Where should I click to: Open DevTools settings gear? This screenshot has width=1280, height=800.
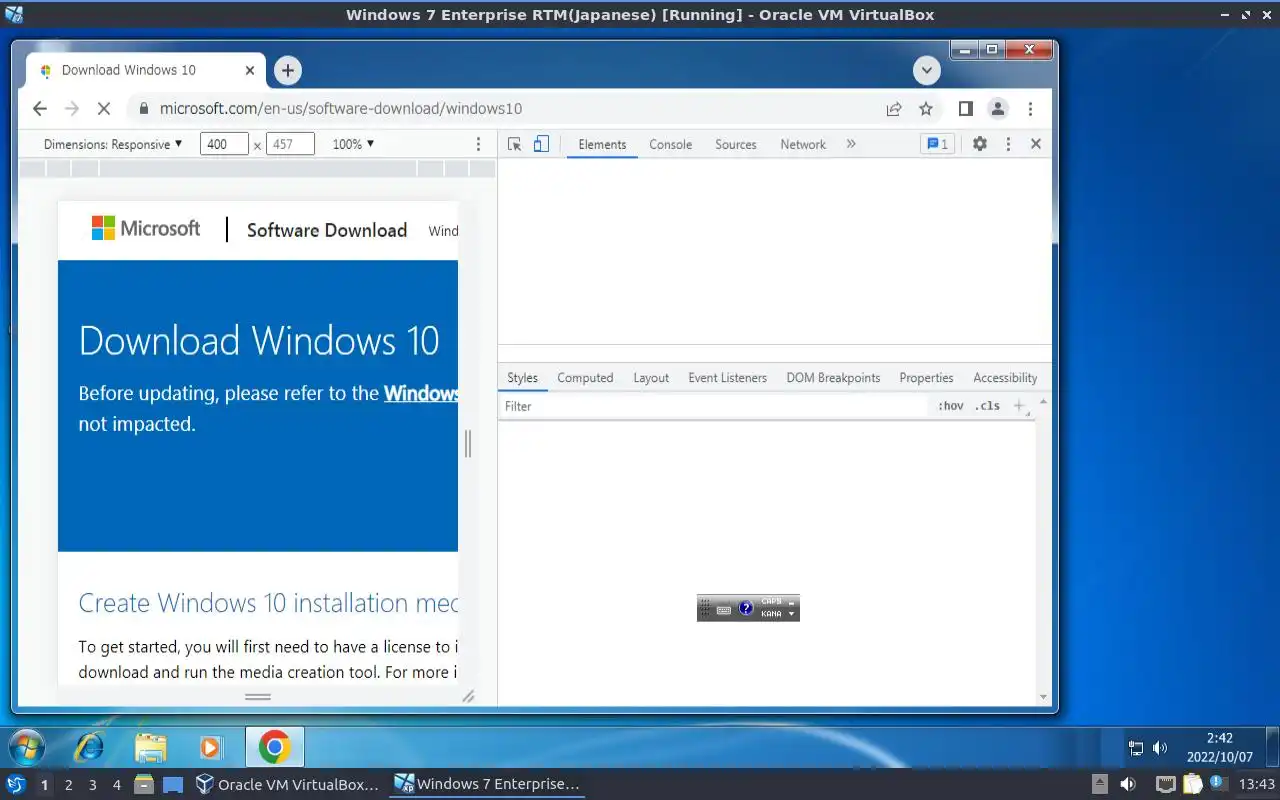(x=980, y=144)
